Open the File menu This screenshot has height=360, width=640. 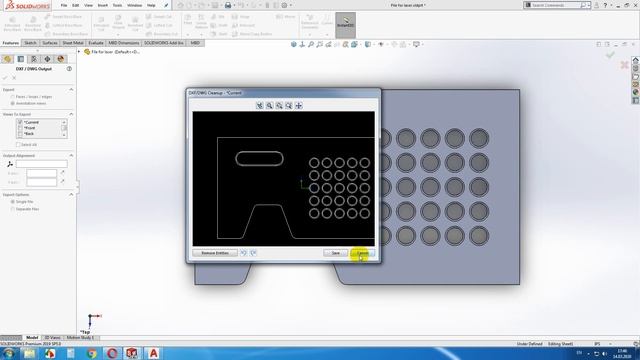(64, 5)
